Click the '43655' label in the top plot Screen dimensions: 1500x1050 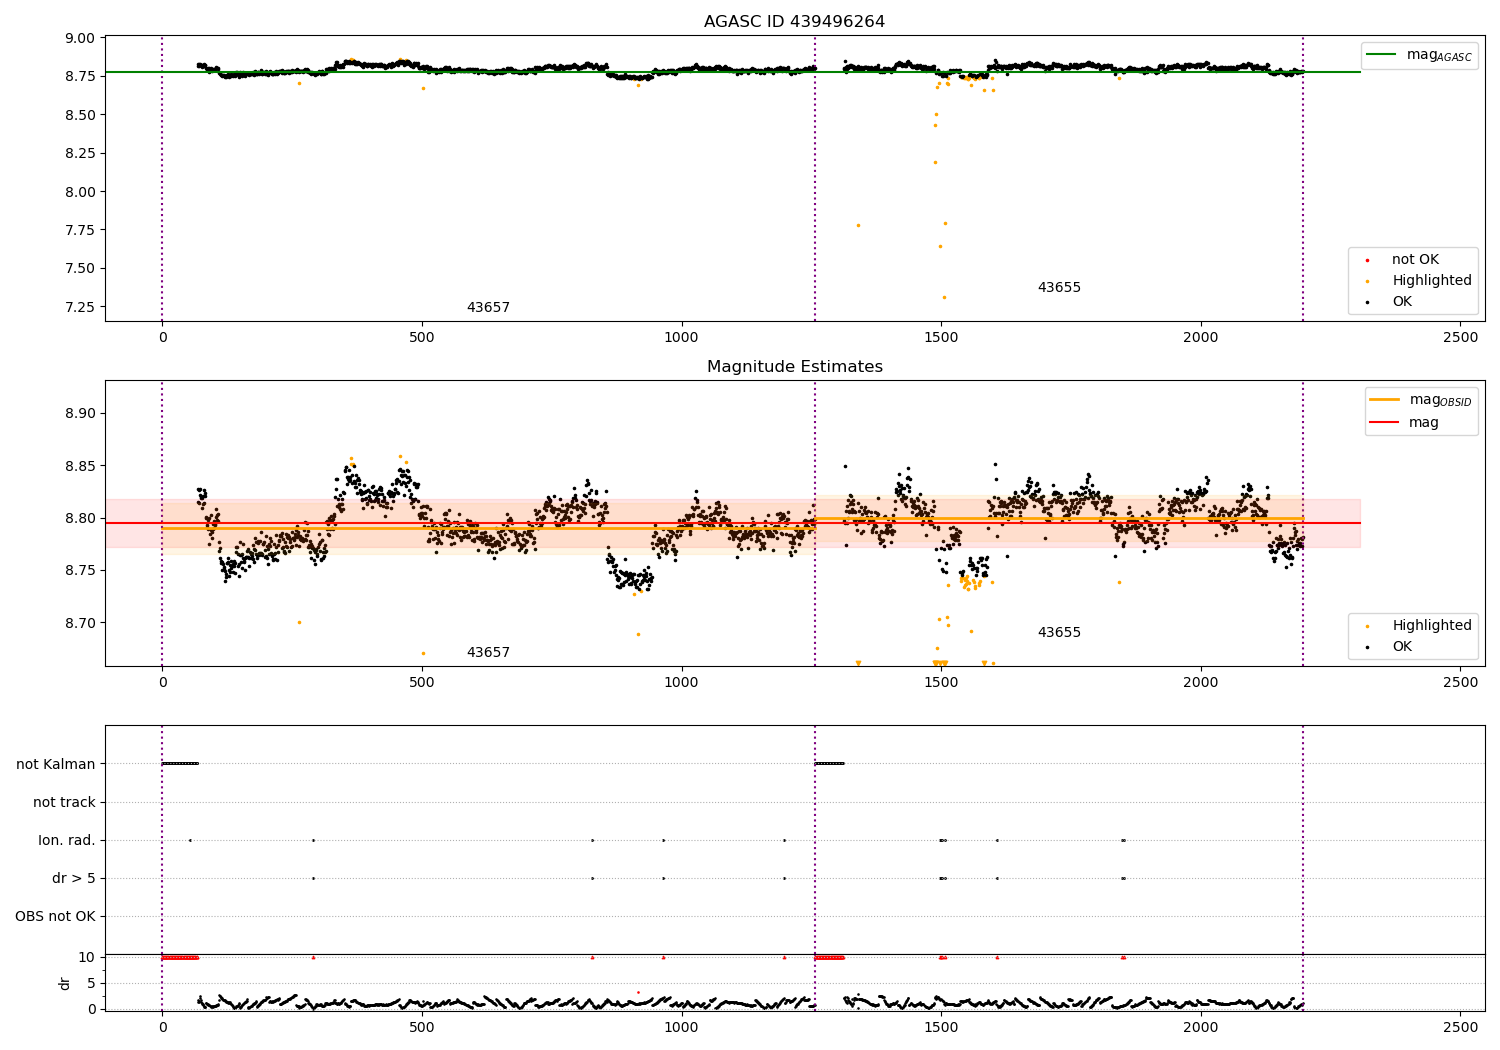[x=1059, y=288]
